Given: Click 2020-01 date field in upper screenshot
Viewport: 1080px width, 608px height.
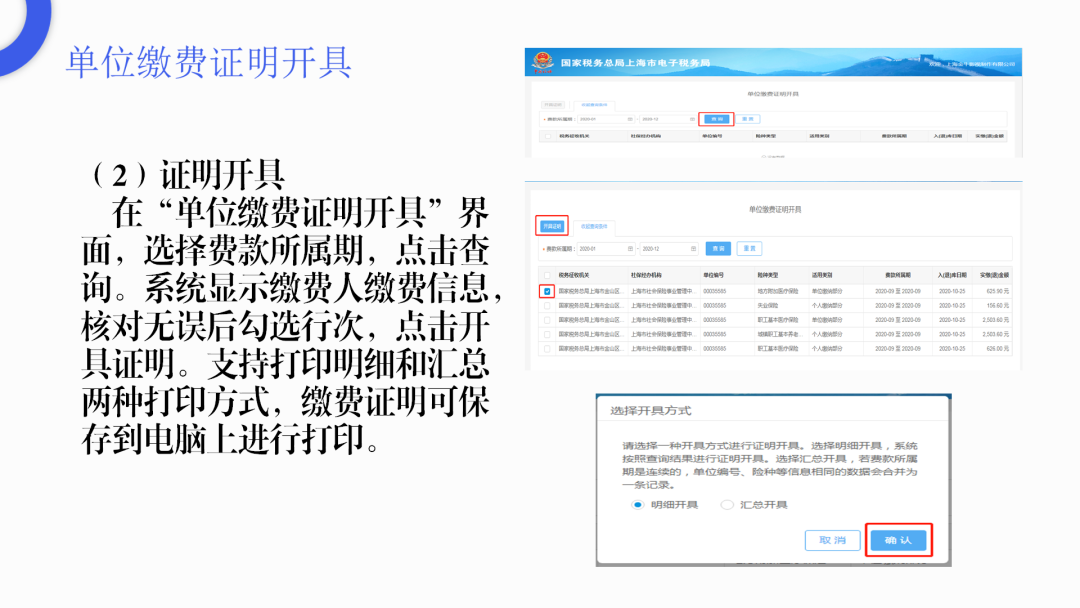Looking at the screenshot, I should point(605,119).
